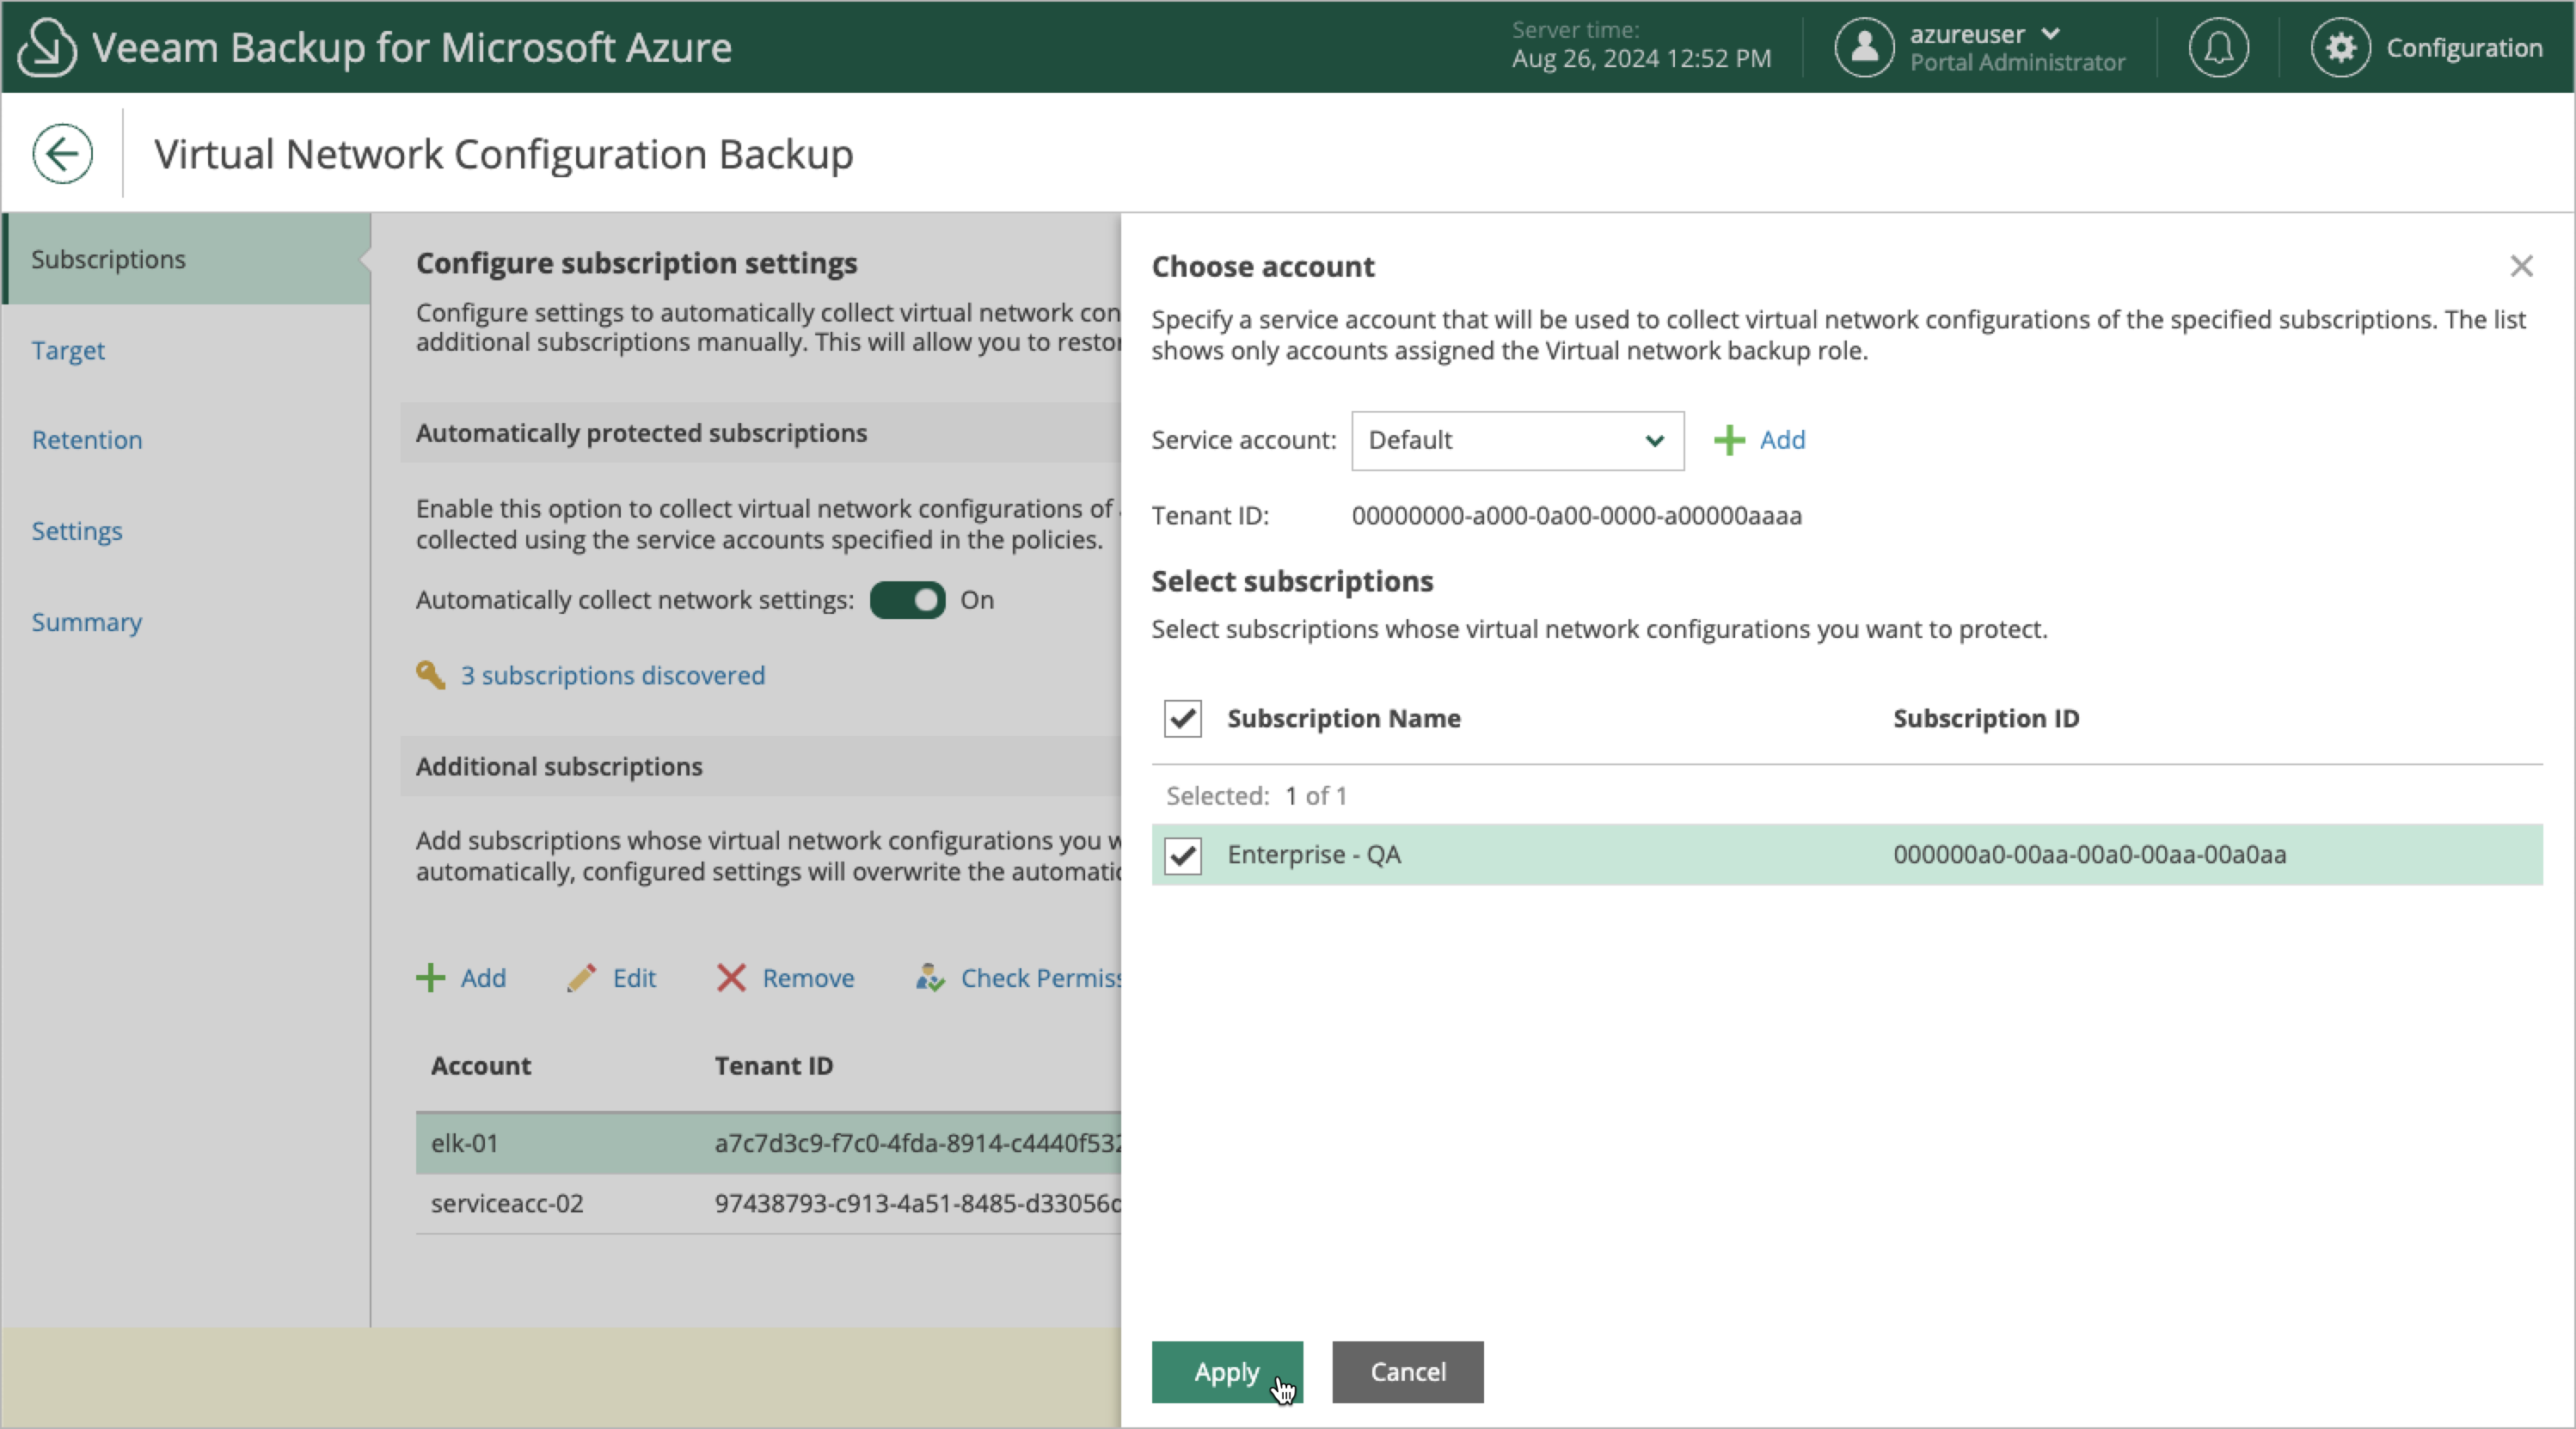Image resolution: width=2576 pixels, height=1429 pixels.
Task: Click the Selected: 1 of 1 counter
Action: tap(1256, 796)
